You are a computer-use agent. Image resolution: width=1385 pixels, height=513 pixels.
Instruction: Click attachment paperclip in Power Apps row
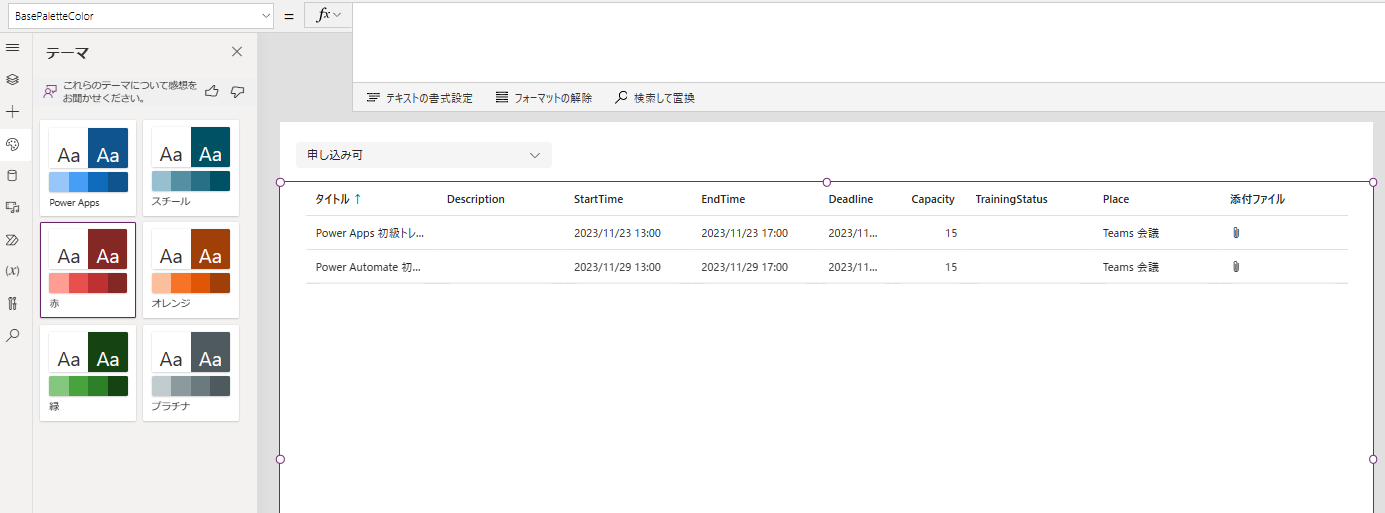coord(1236,233)
